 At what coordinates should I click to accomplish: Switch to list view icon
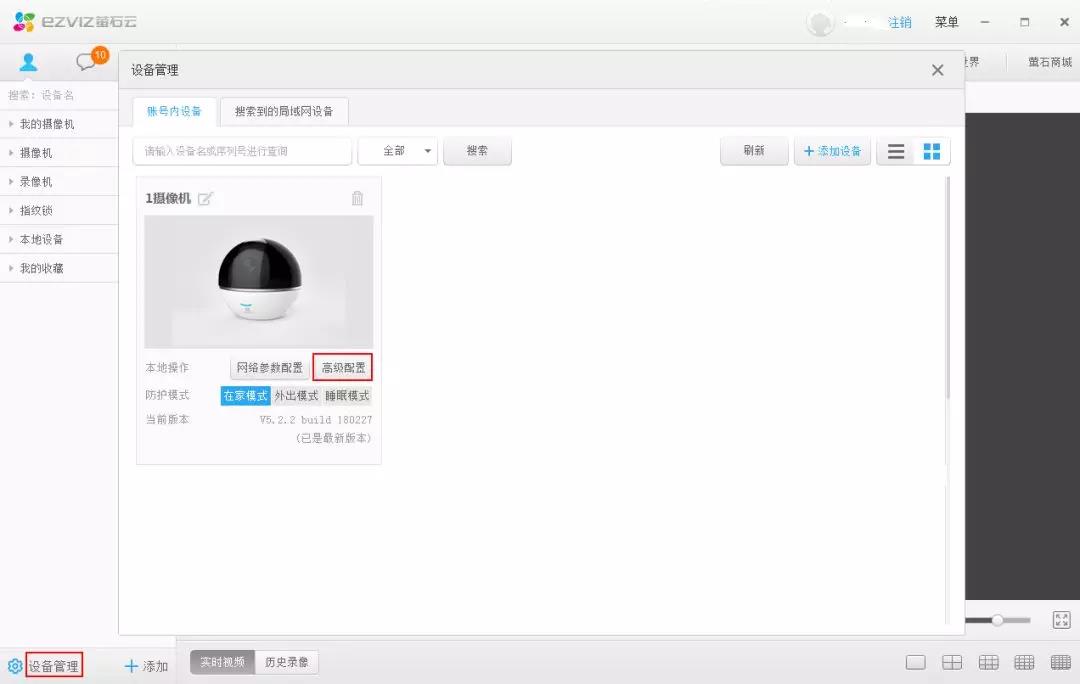pyautogui.click(x=896, y=151)
